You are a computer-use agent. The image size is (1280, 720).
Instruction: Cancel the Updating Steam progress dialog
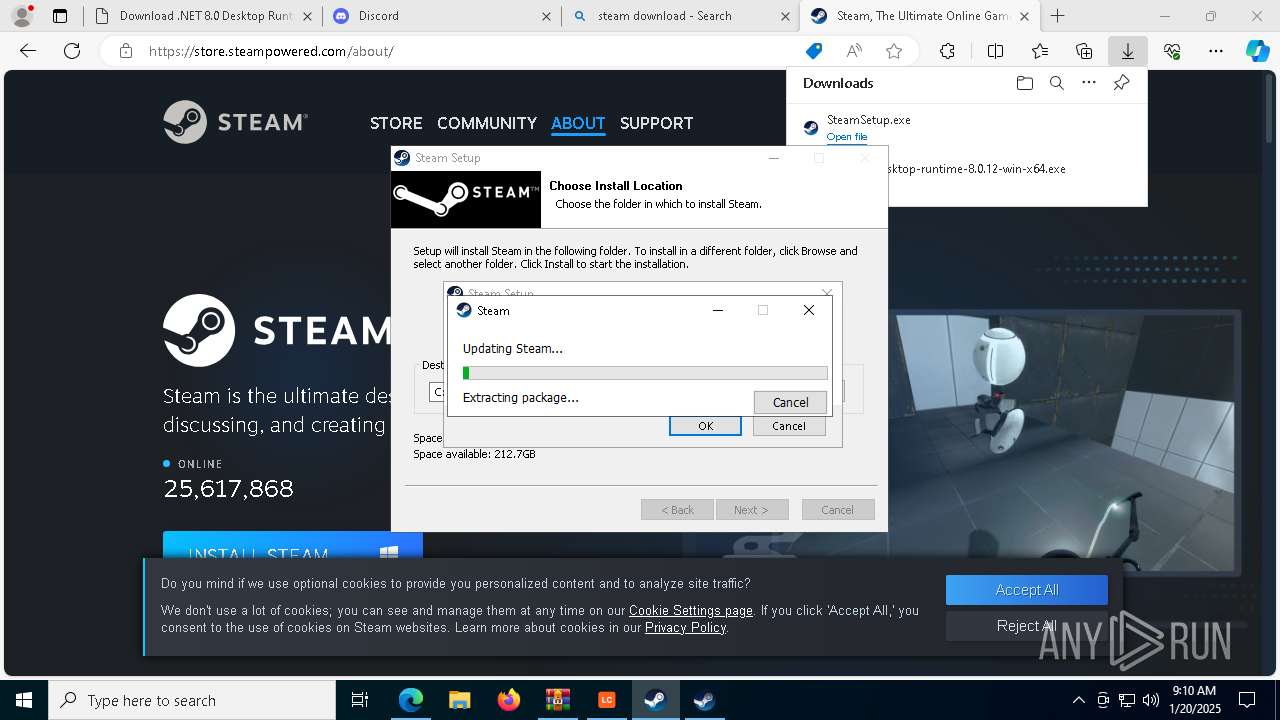pos(790,402)
